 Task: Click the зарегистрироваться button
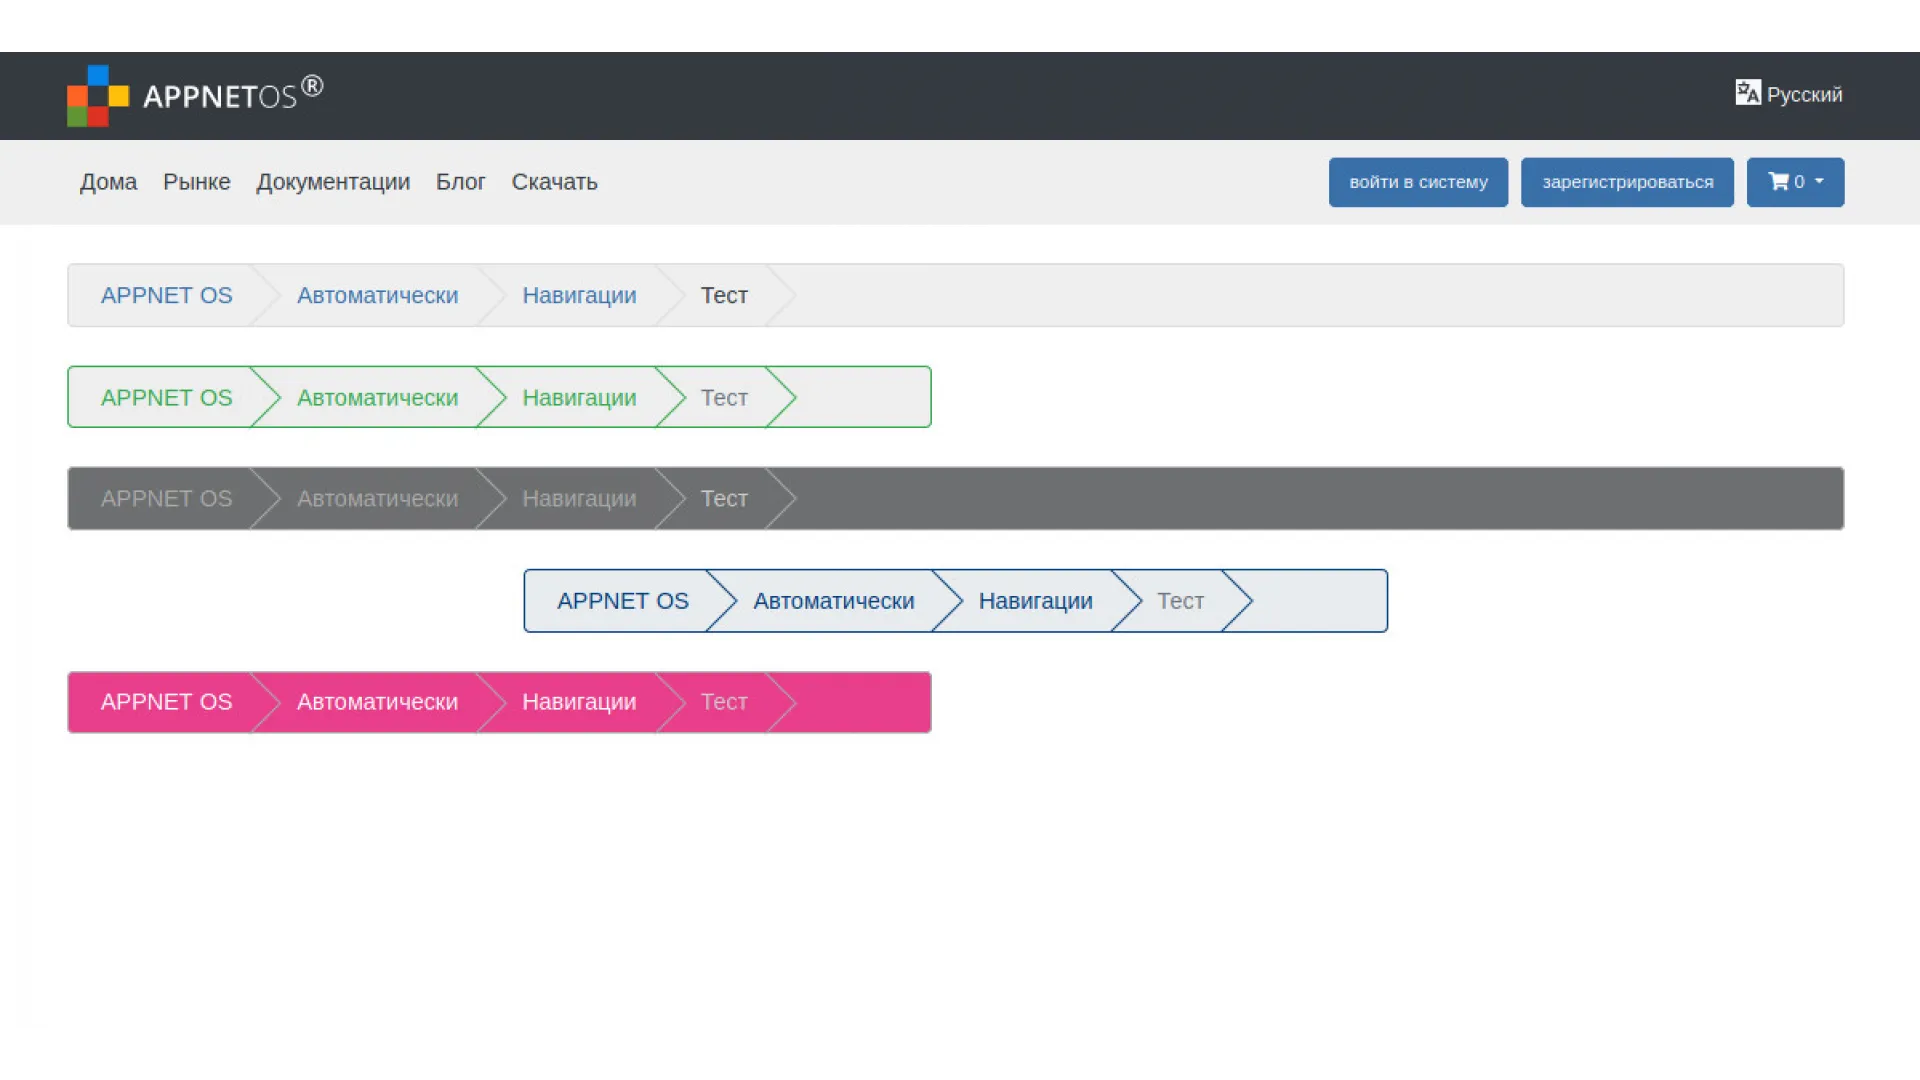(1627, 182)
